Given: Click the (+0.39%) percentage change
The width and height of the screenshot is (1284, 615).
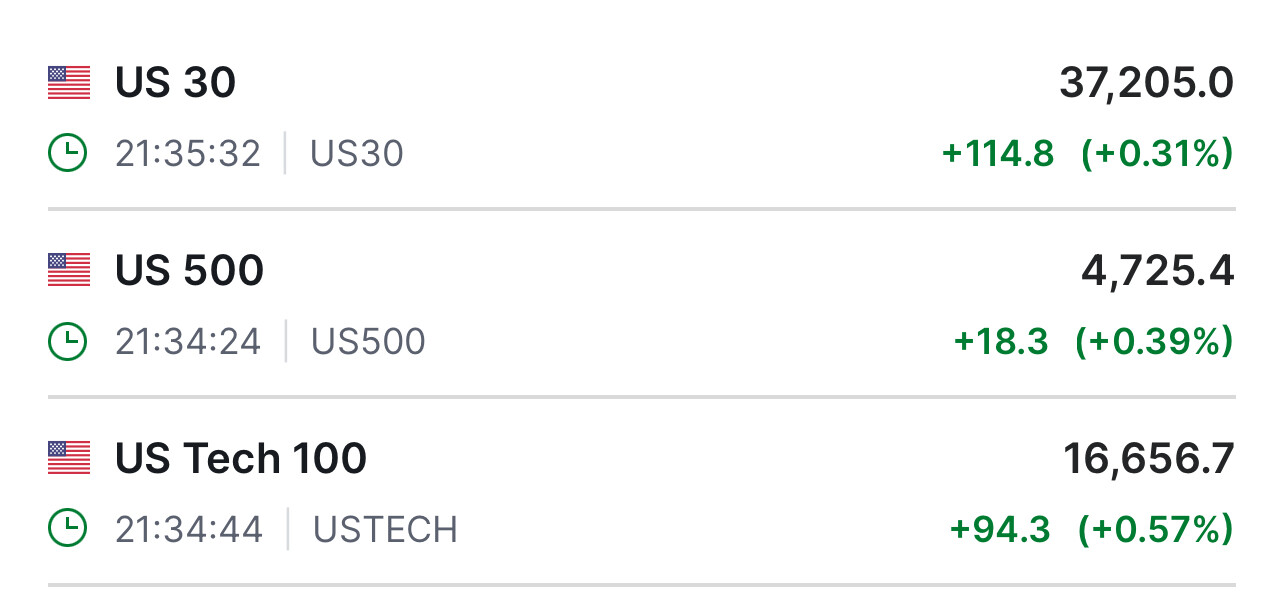Looking at the screenshot, I should click(x=1154, y=341).
